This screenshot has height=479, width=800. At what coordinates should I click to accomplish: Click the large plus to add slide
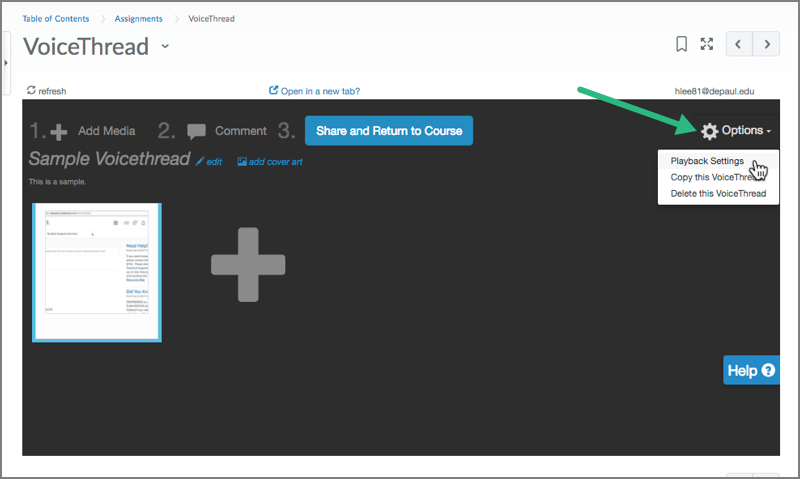click(248, 265)
